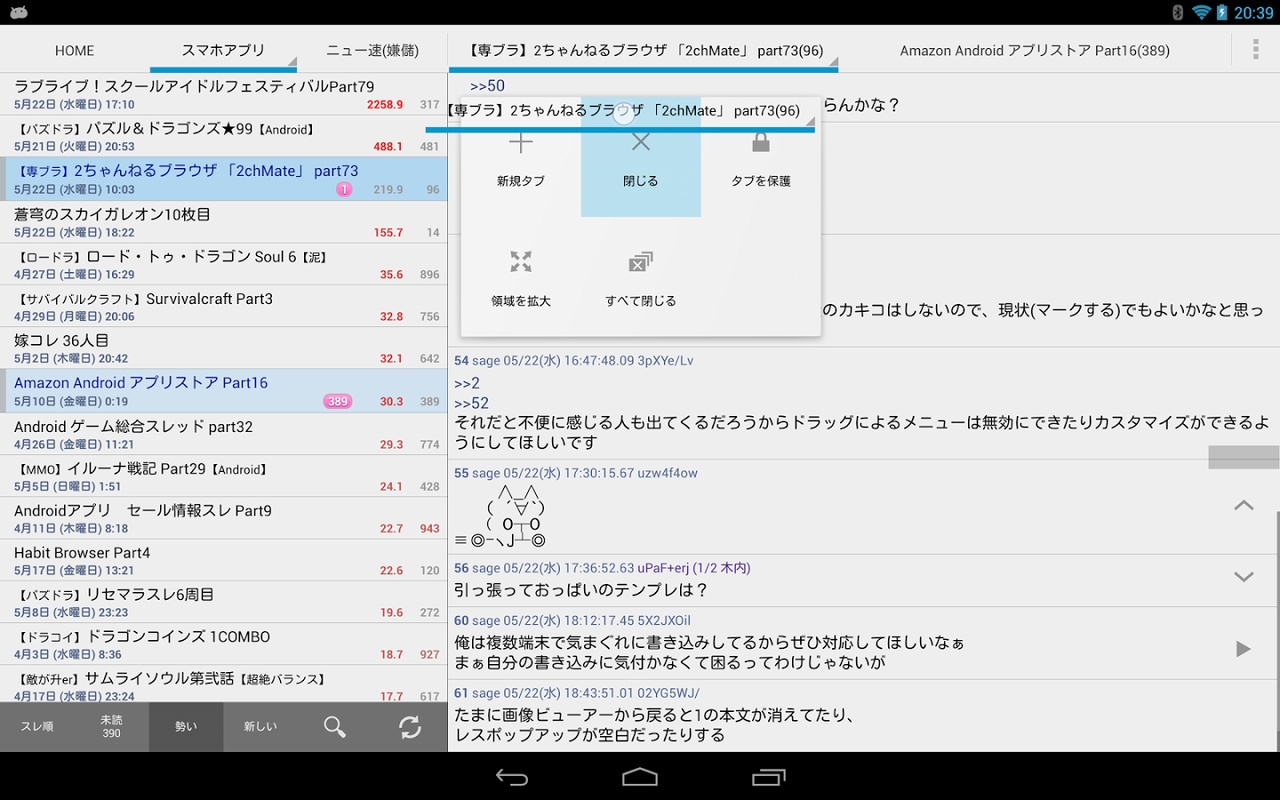Refresh the thread list

coord(410,727)
